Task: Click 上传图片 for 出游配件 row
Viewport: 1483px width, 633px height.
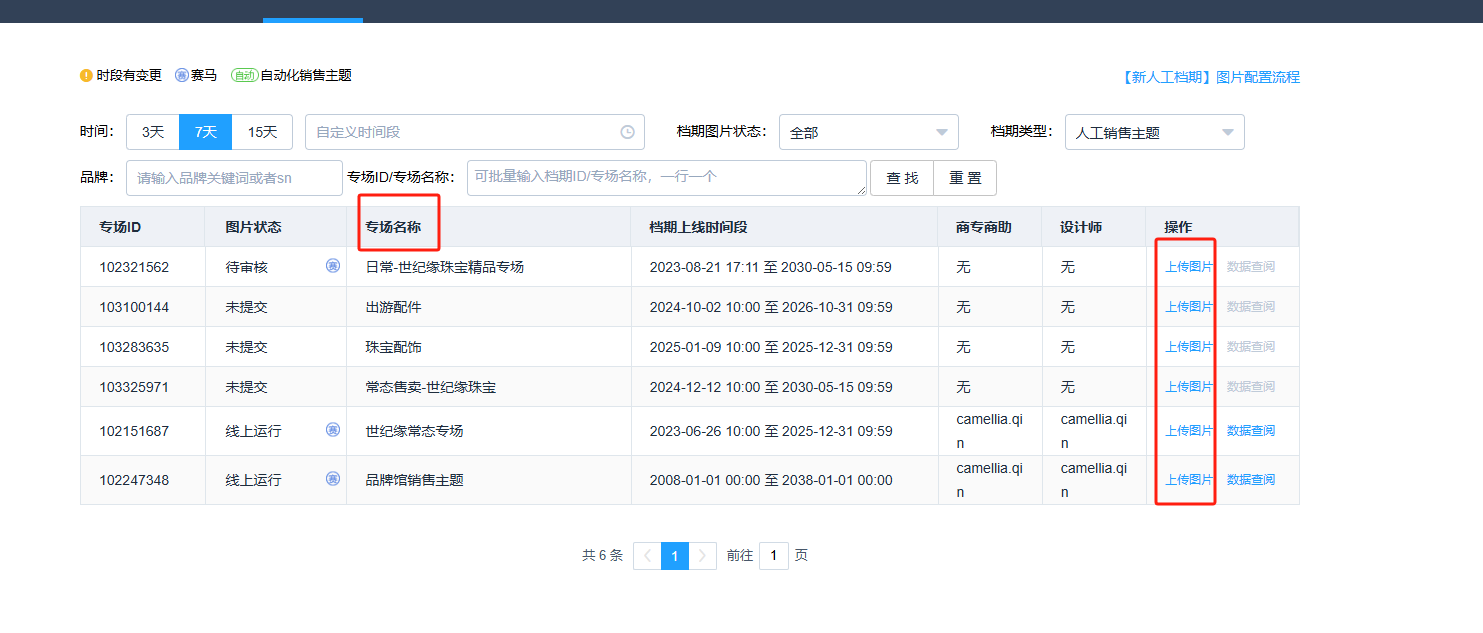Action: [1189, 307]
